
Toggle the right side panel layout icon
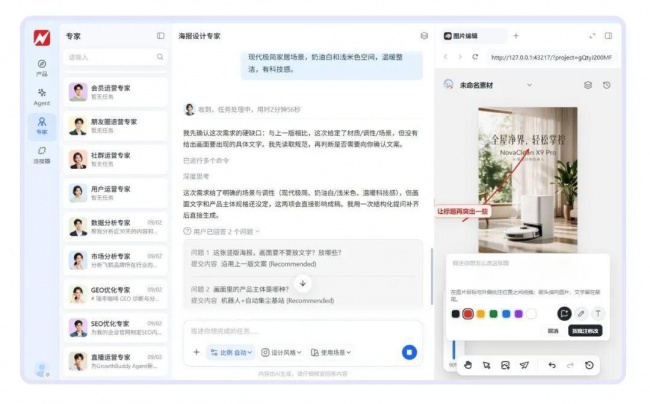point(608,36)
